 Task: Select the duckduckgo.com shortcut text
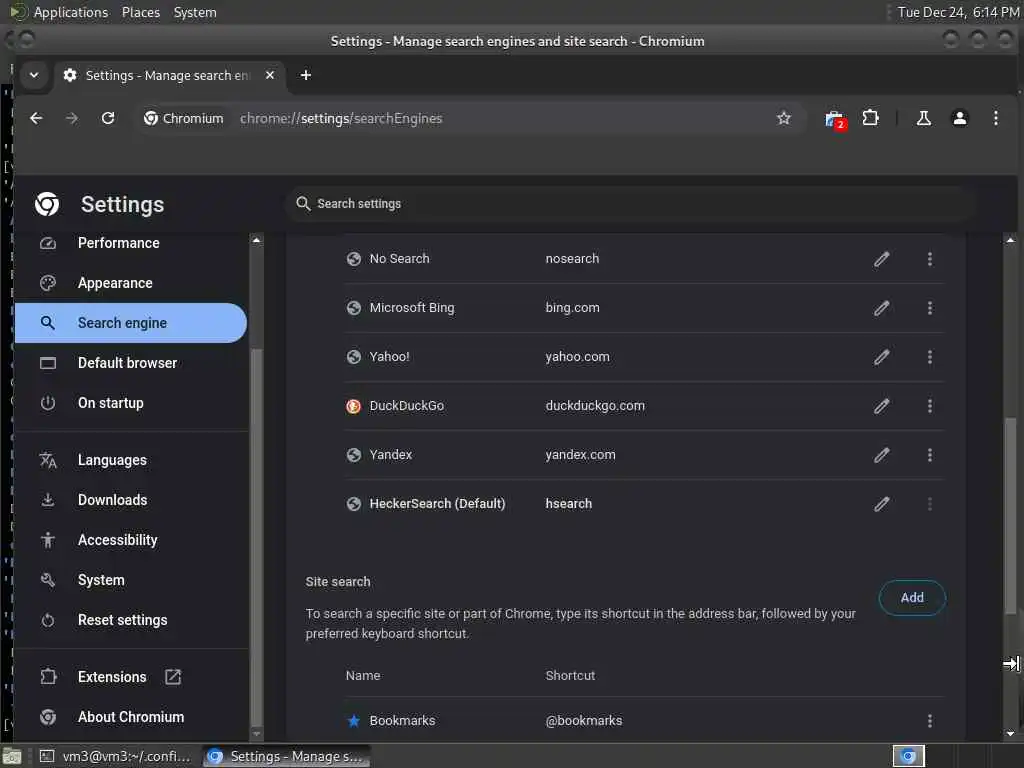tap(595, 406)
